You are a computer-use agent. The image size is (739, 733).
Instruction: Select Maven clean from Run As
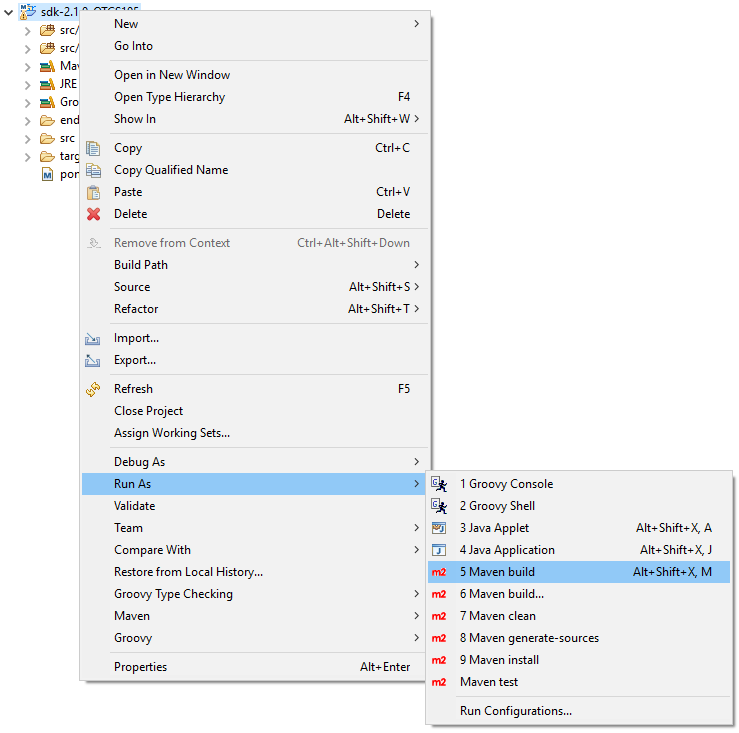(497, 616)
